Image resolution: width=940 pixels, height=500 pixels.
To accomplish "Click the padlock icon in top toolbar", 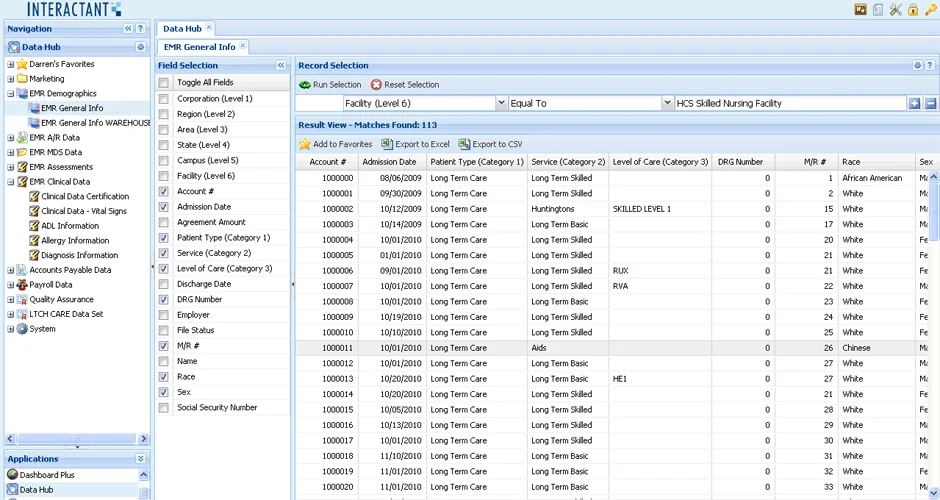I will [x=913, y=10].
